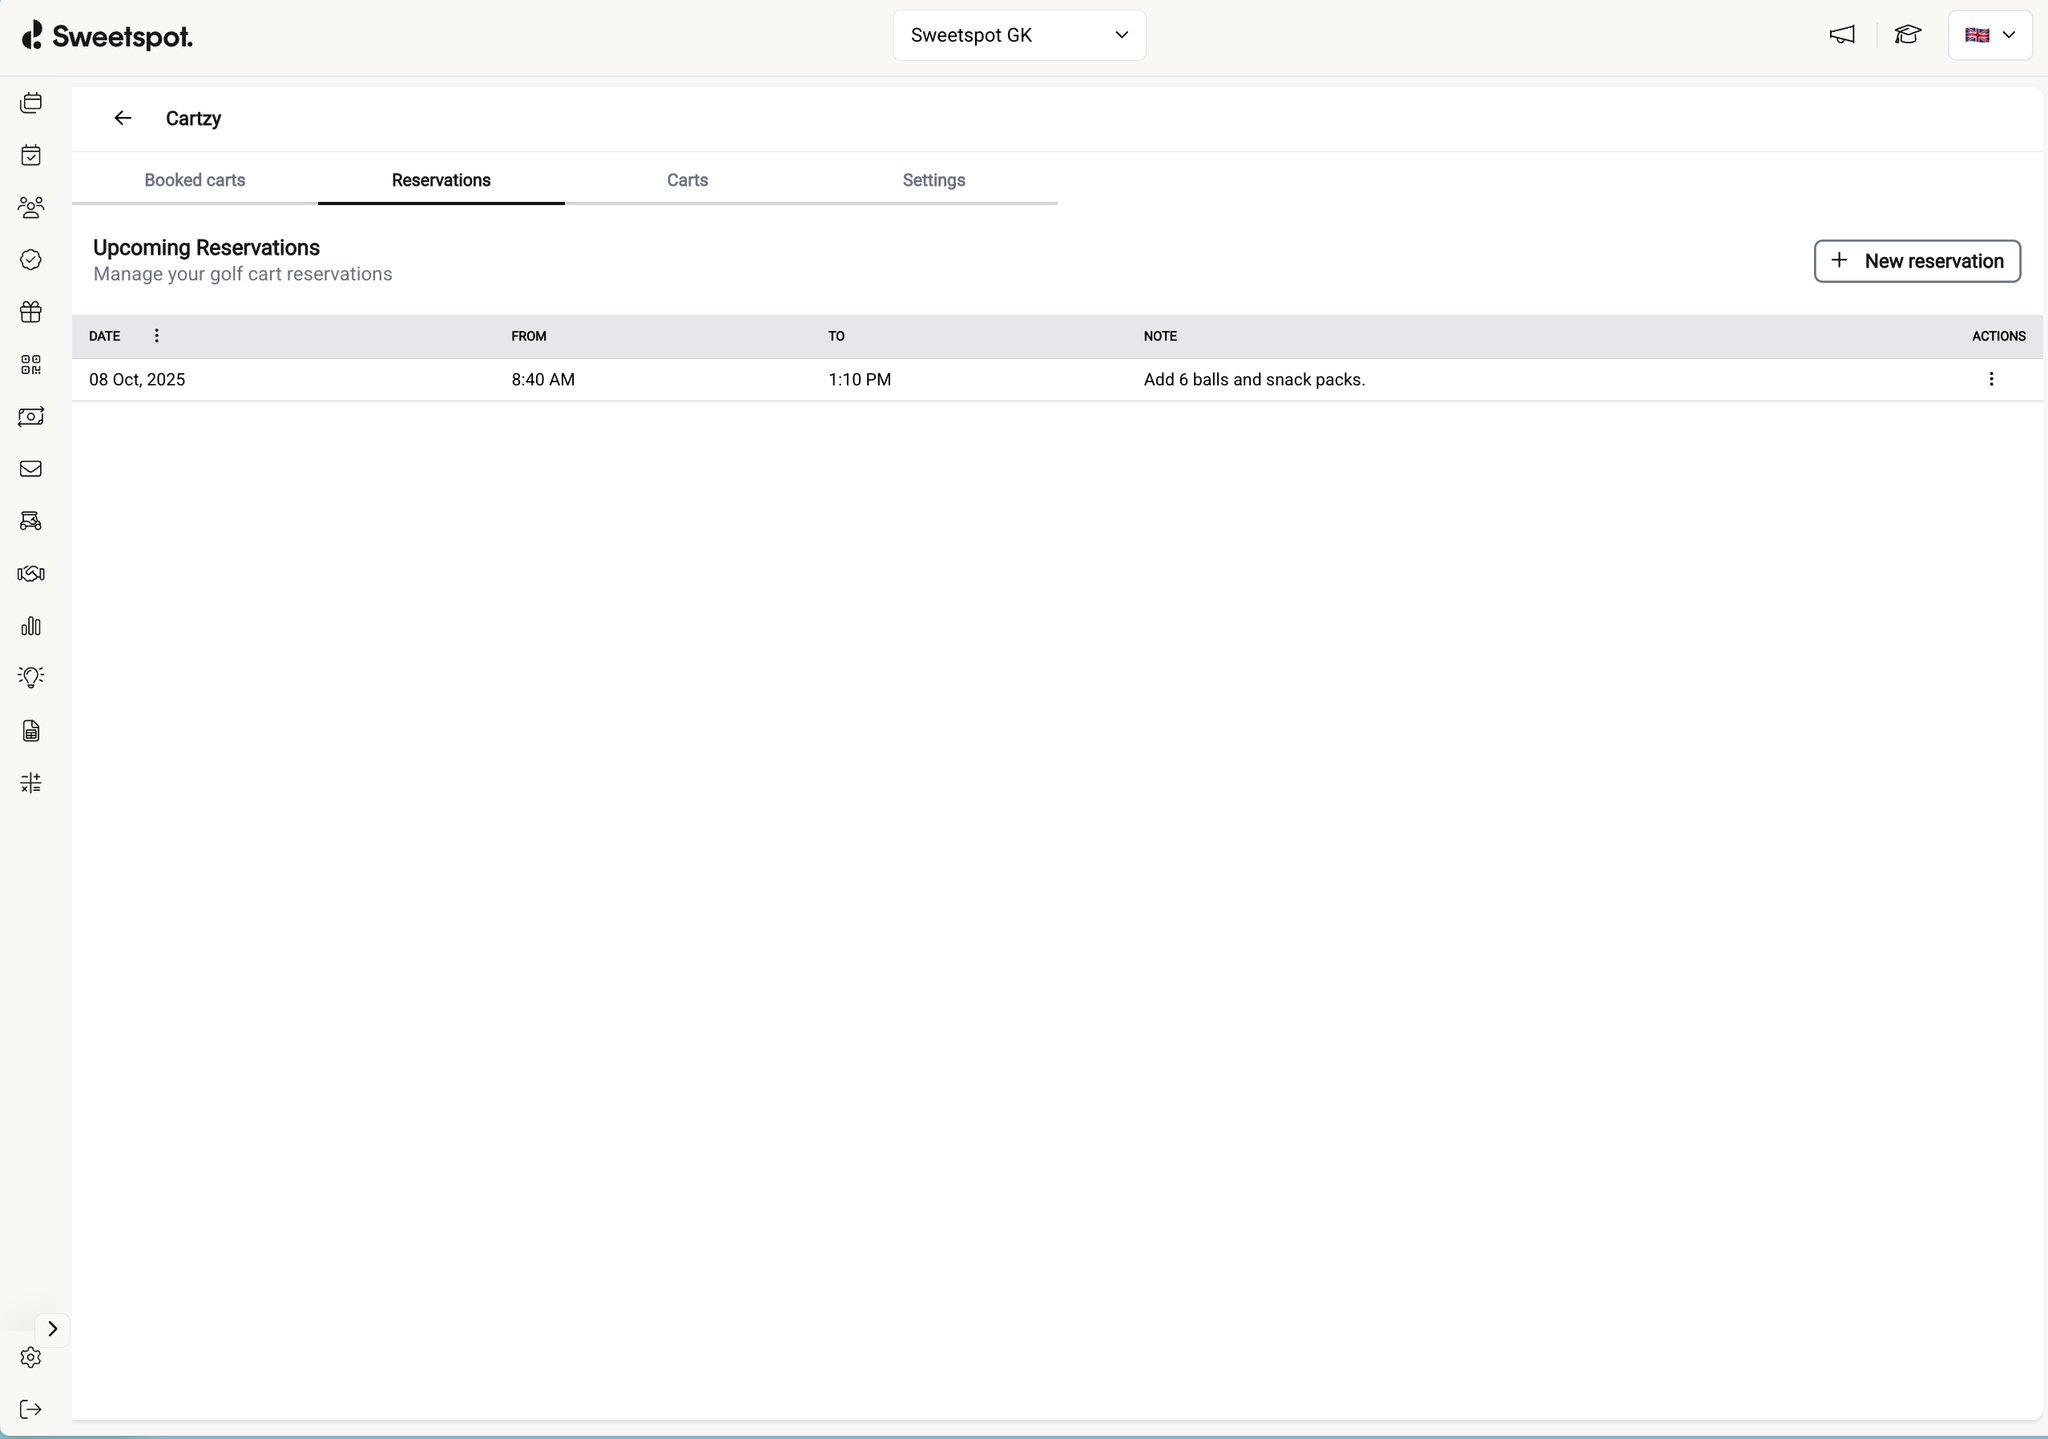The width and height of the screenshot is (2048, 1439).
Task: Open the Sweetspot GK club selector
Action: click(1017, 35)
